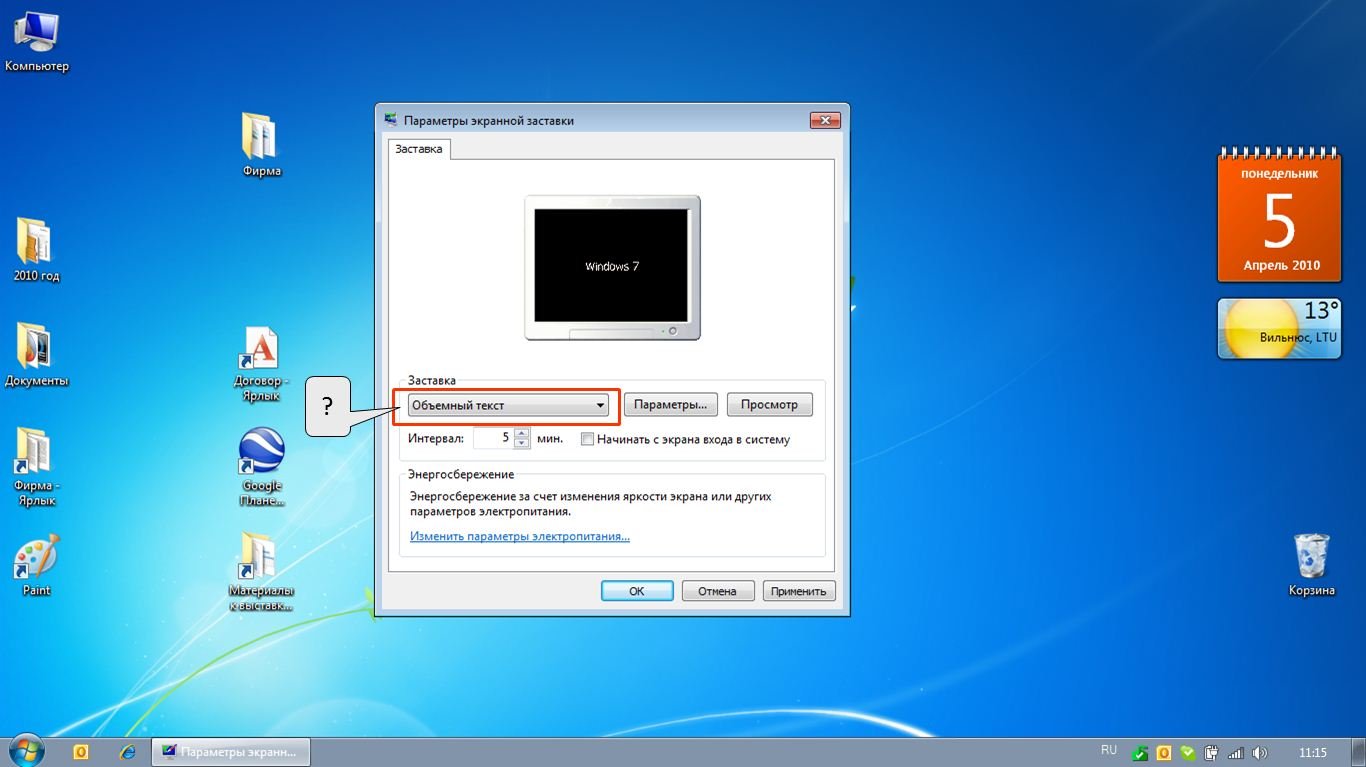1366x767 pixels.
Task: Select the Фирма folder on desktop
Action: (261, 138)
